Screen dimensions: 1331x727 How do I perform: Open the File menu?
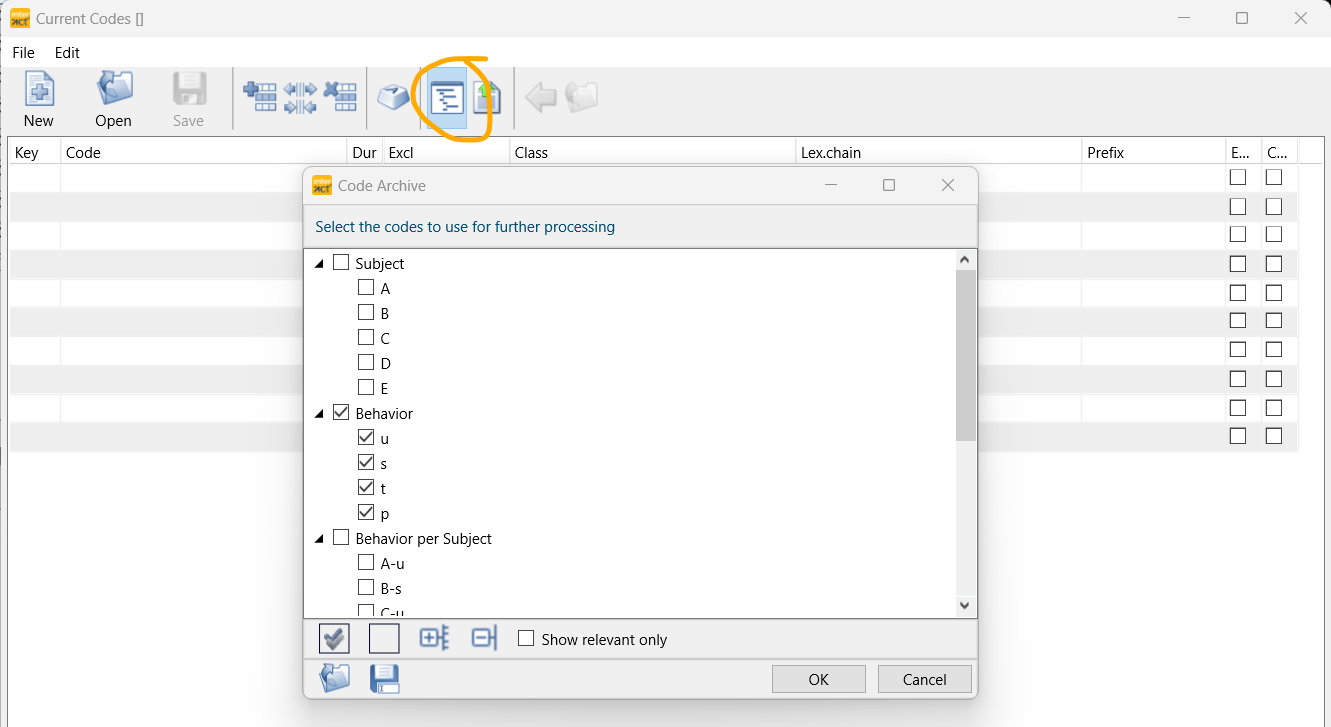click(24, 53)
